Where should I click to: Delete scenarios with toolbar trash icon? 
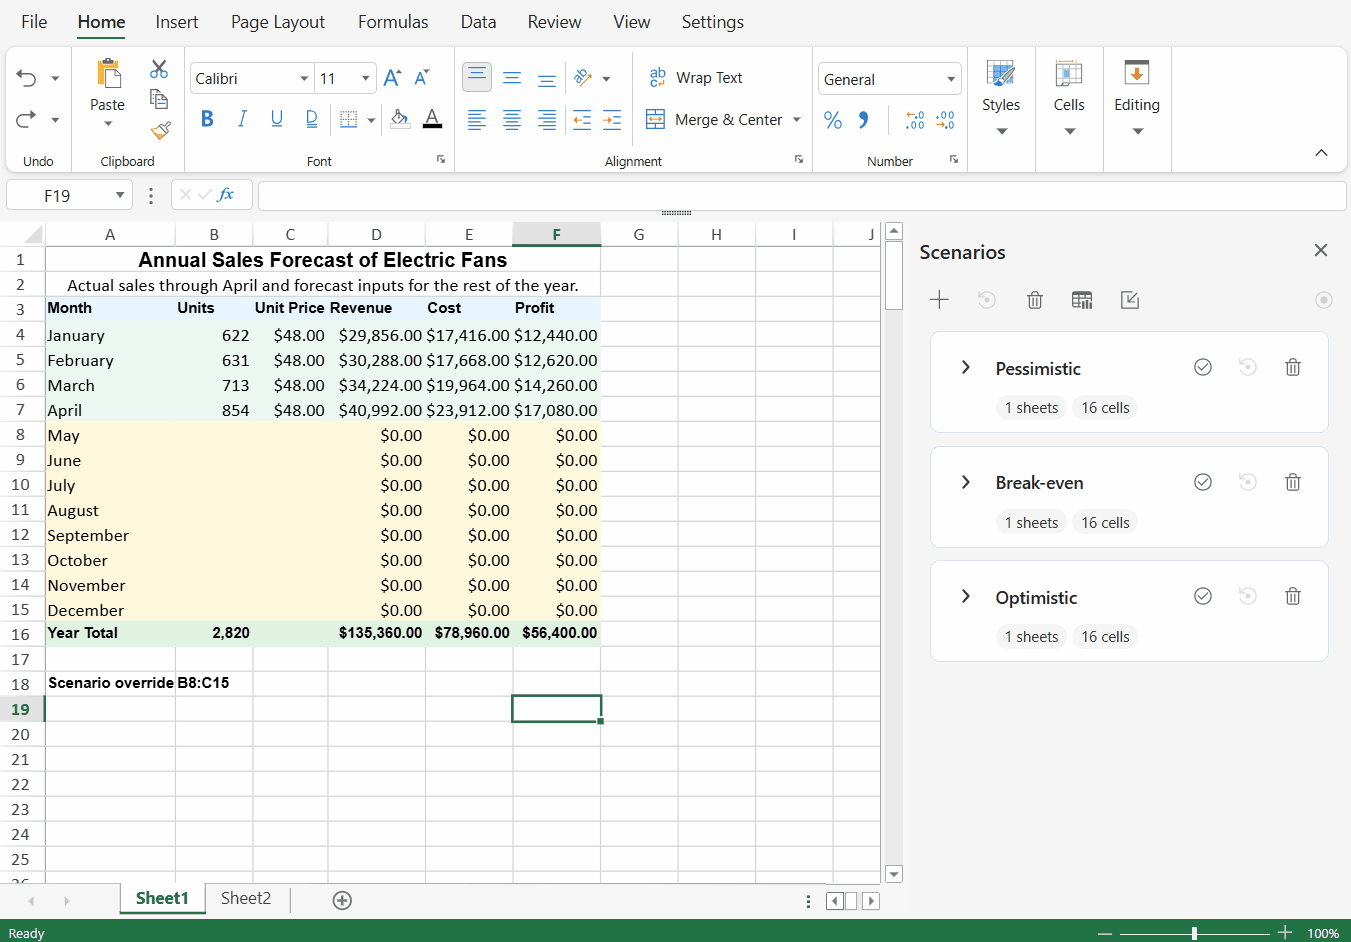pos(1035,300)
